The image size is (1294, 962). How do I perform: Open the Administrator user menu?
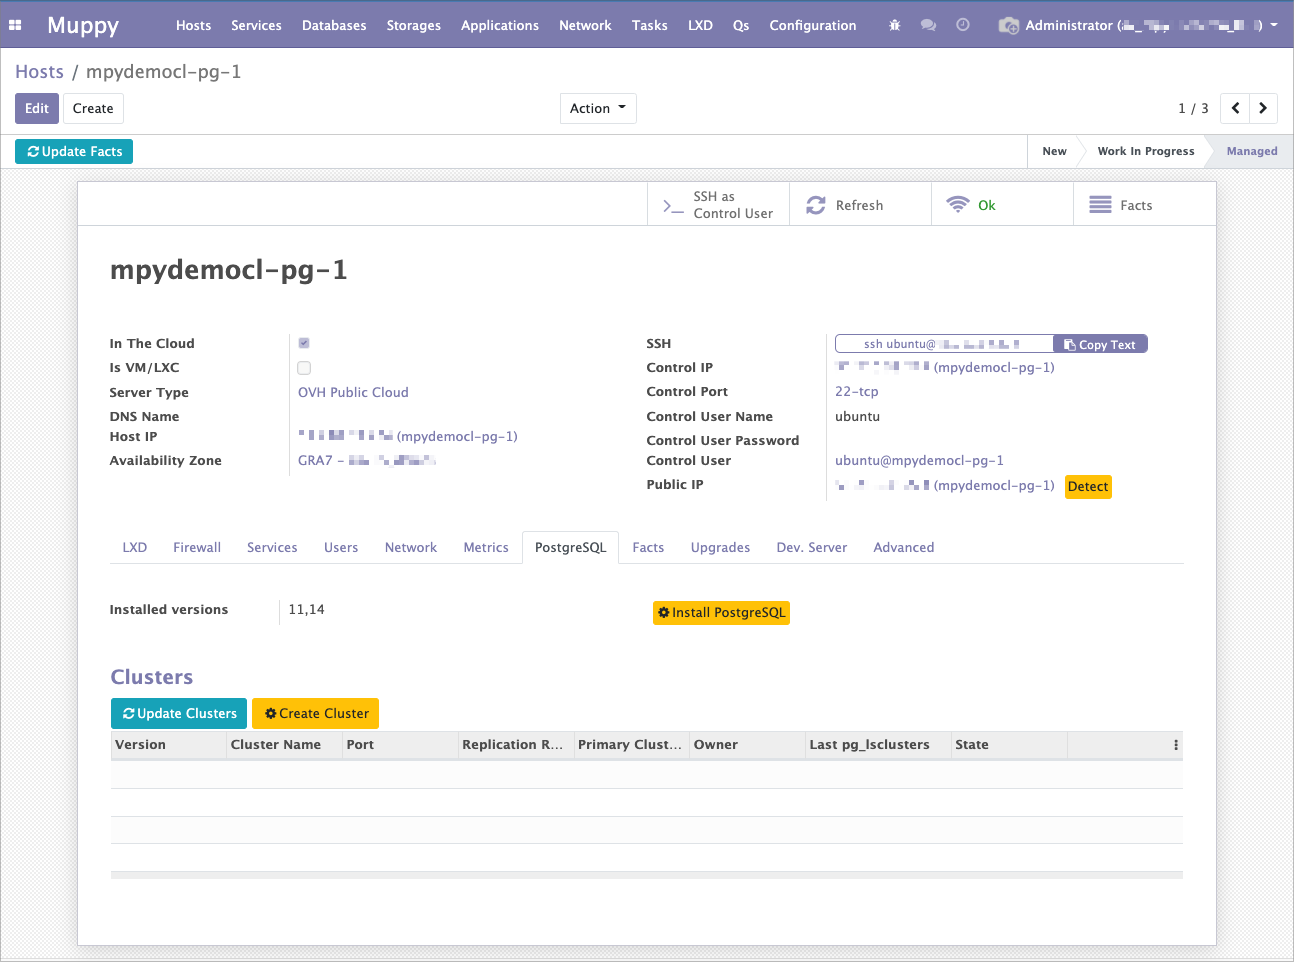pyautogui.click(x=1138, y=25)
